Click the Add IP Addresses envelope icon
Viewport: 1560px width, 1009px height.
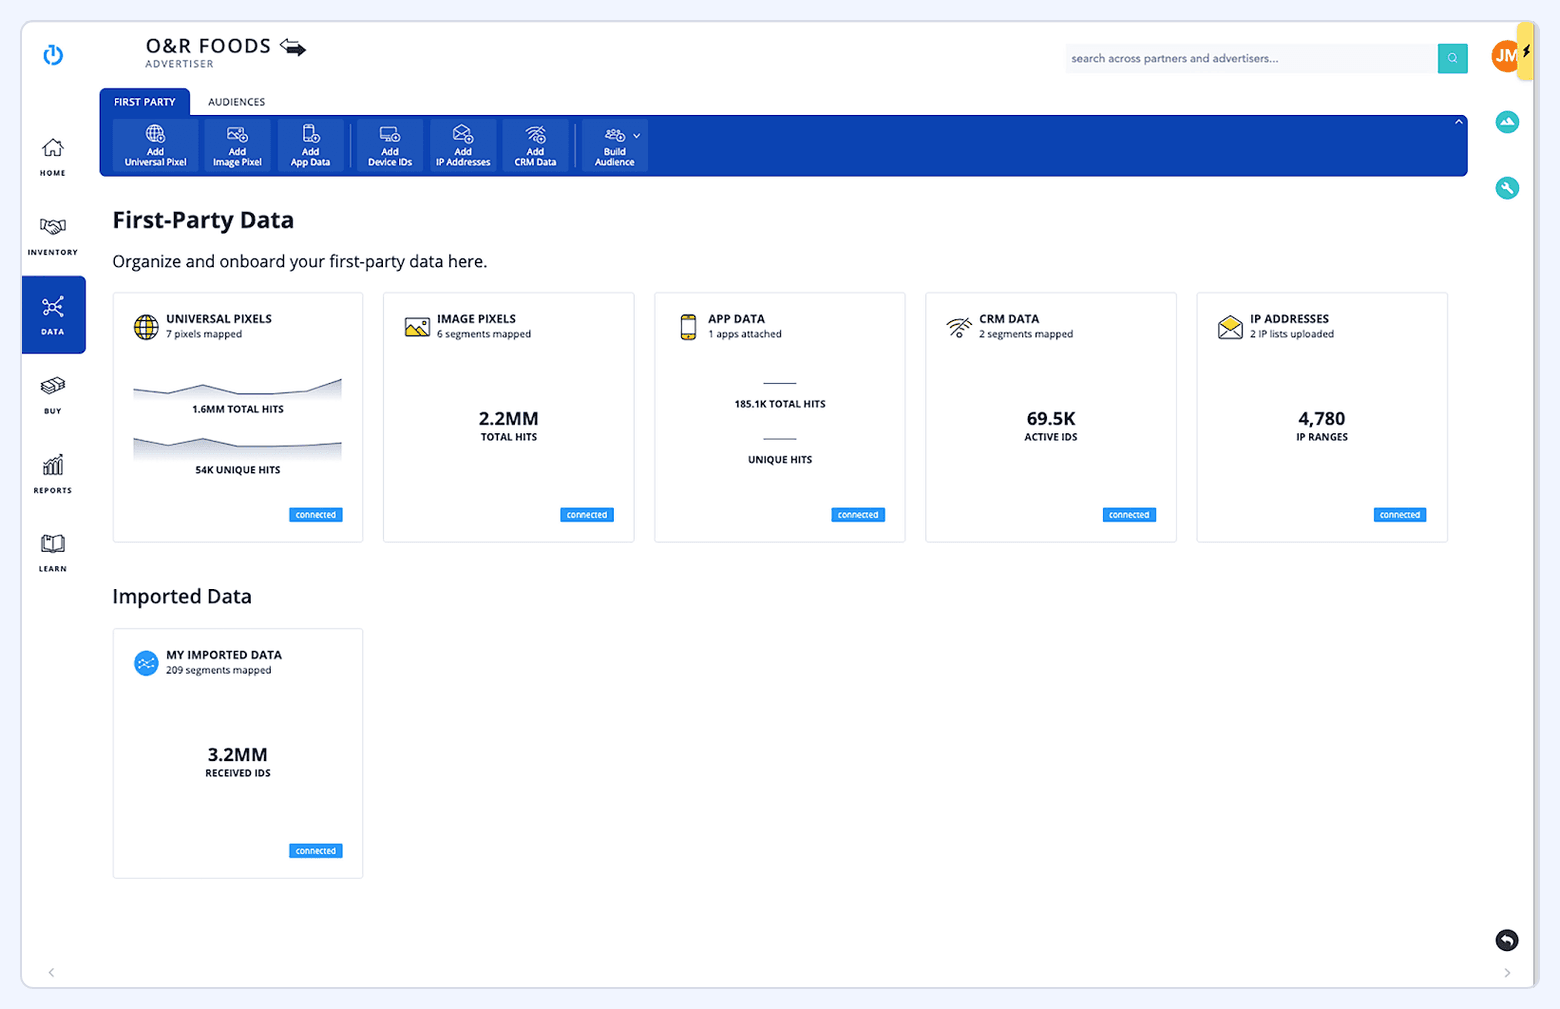click(x=462, y=144)
